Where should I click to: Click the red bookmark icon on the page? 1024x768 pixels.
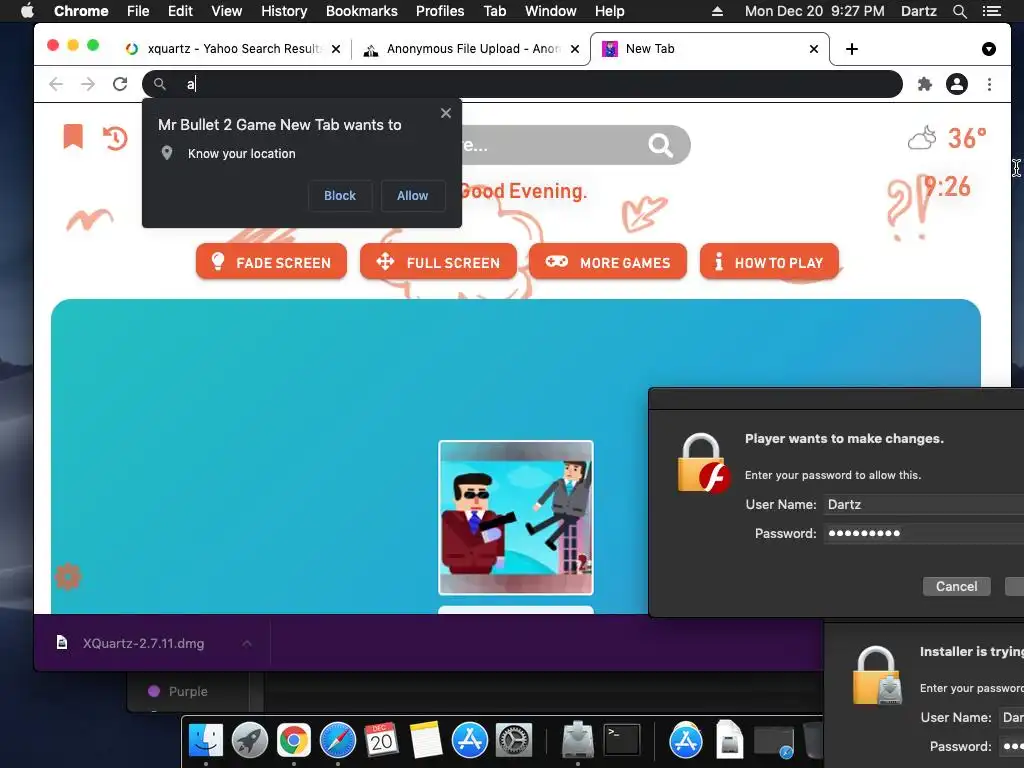point(73,136)
